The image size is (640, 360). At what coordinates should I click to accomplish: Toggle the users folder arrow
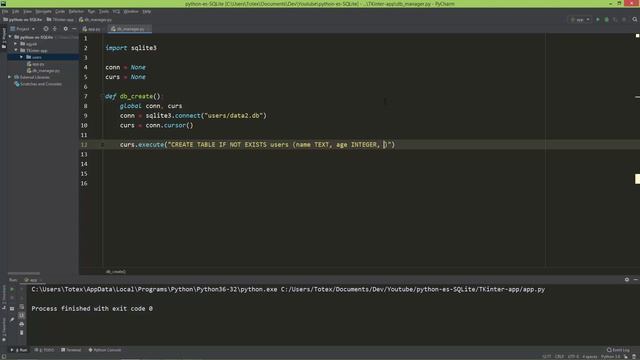tap(22, 57)
